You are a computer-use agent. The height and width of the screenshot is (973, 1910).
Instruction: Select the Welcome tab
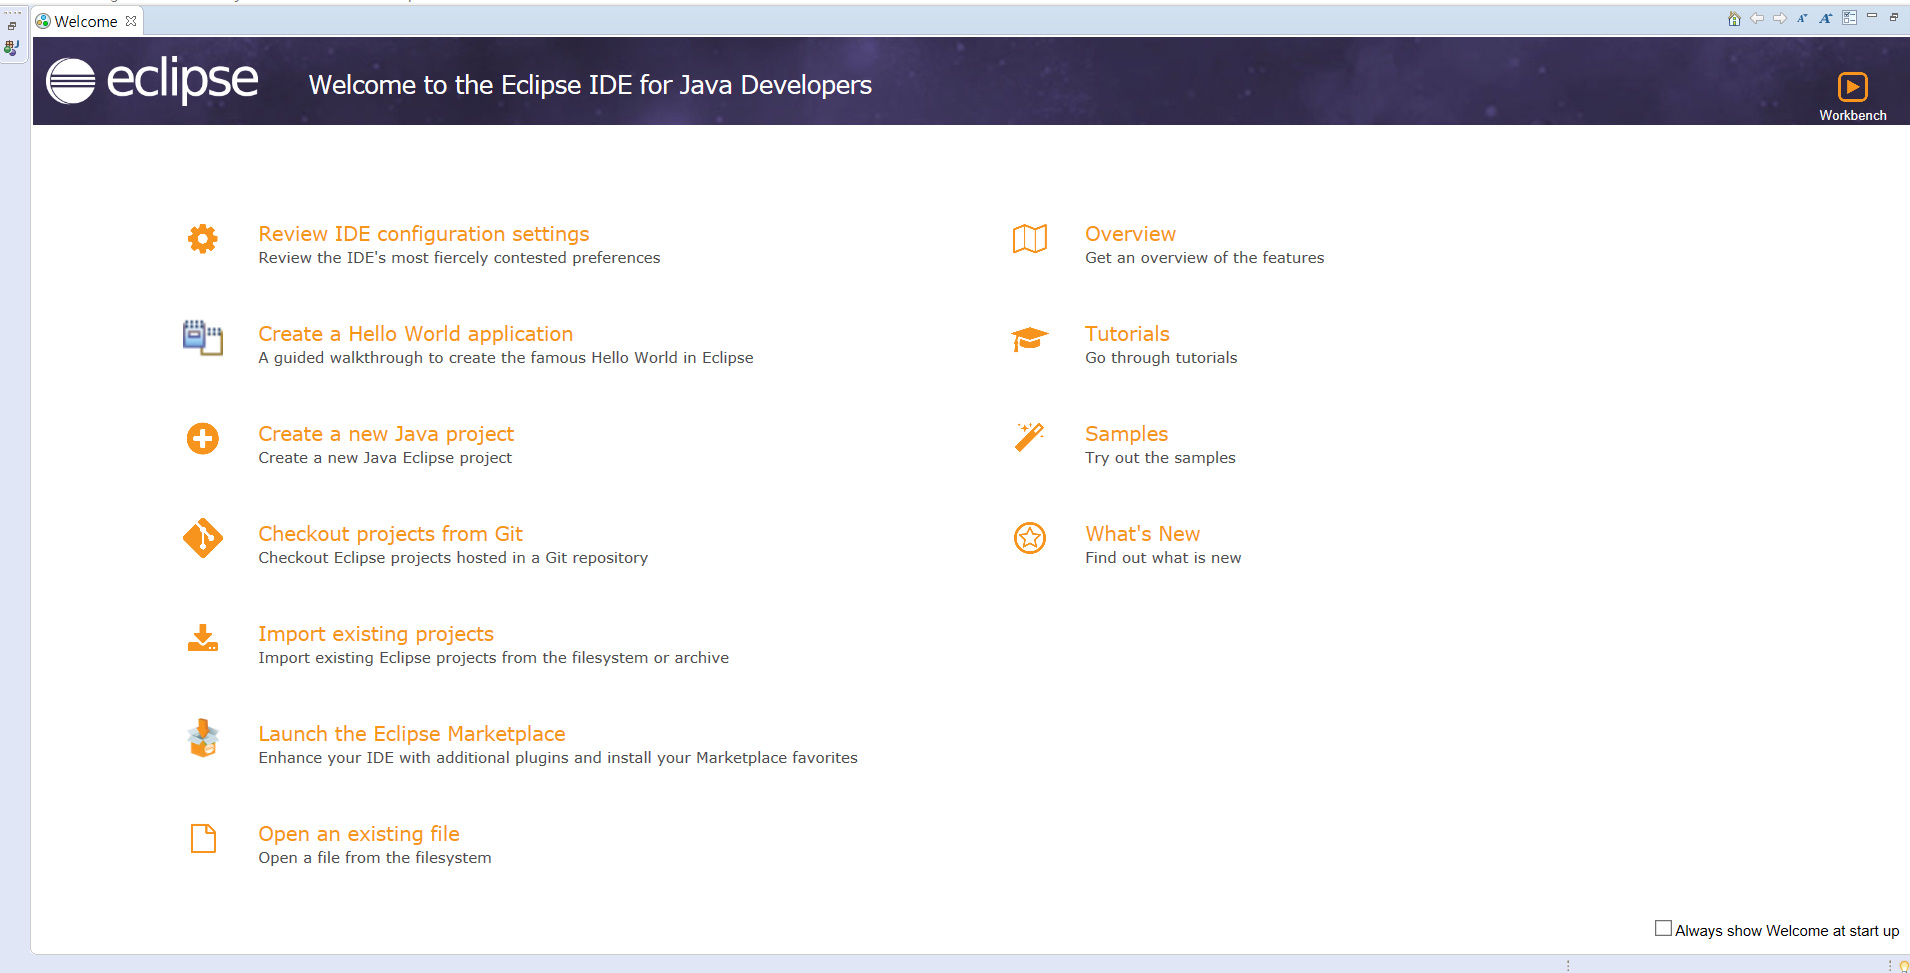coord(85,21)
